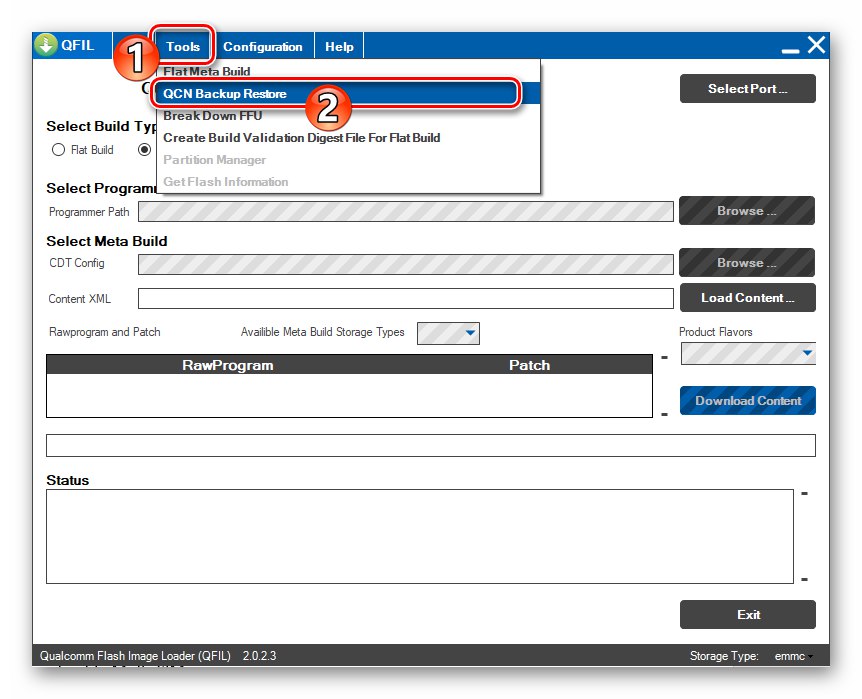The width and height of the screenshot is (862, 699).
Task: Click the Qualcomm Flash Image Loader version text
Action: tap(158, 656)
